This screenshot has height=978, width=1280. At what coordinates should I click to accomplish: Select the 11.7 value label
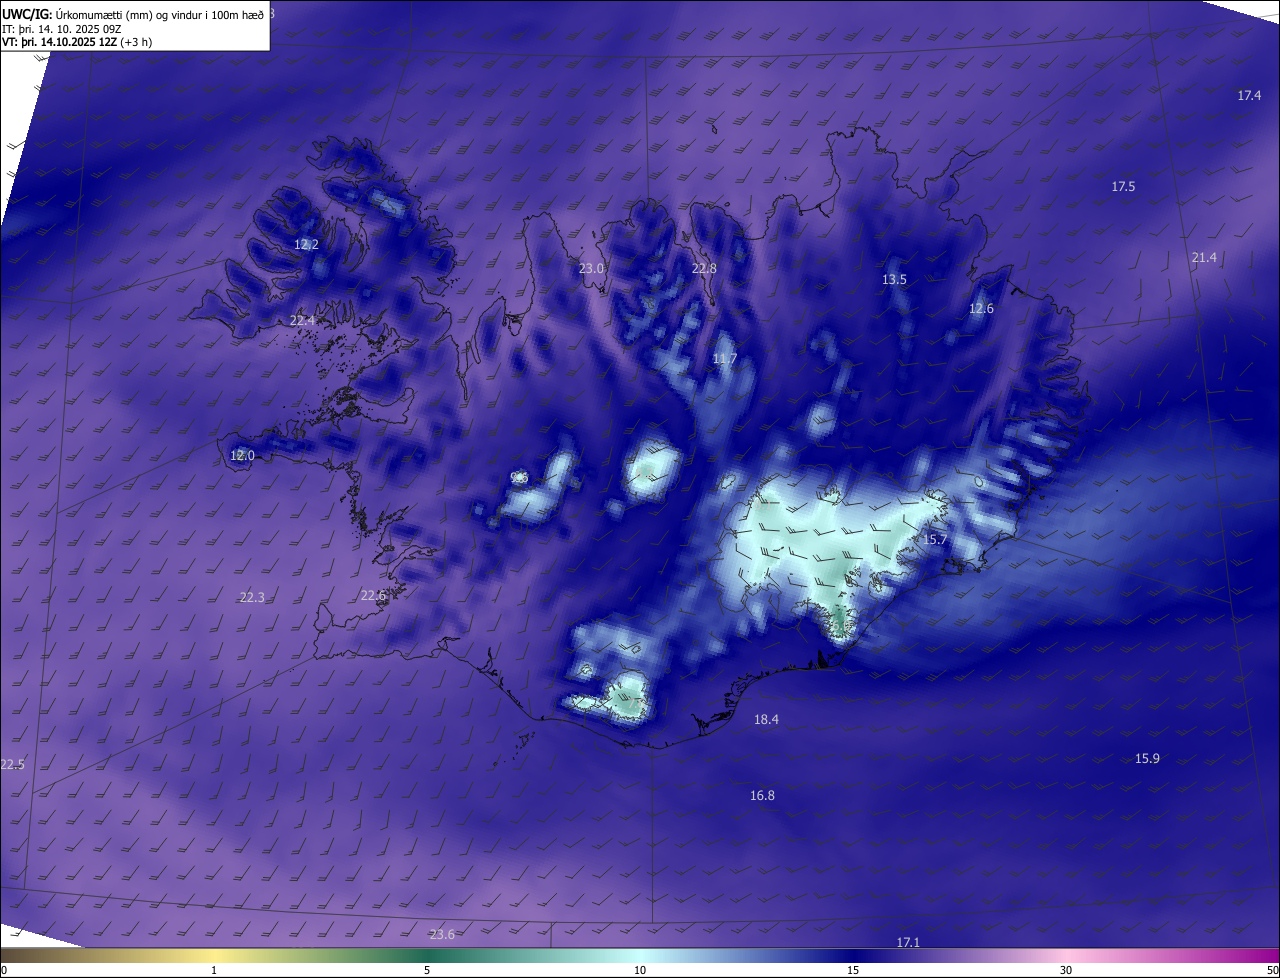[x=724, y=359]
